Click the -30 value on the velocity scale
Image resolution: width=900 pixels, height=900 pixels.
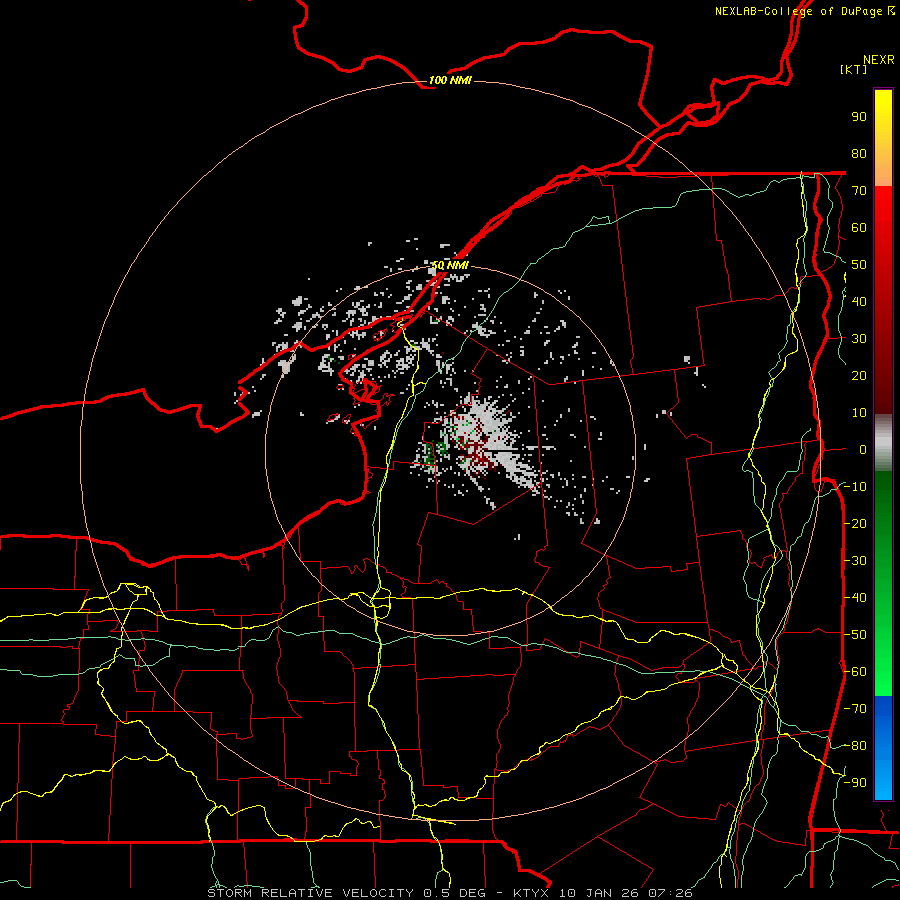[855, 561]
